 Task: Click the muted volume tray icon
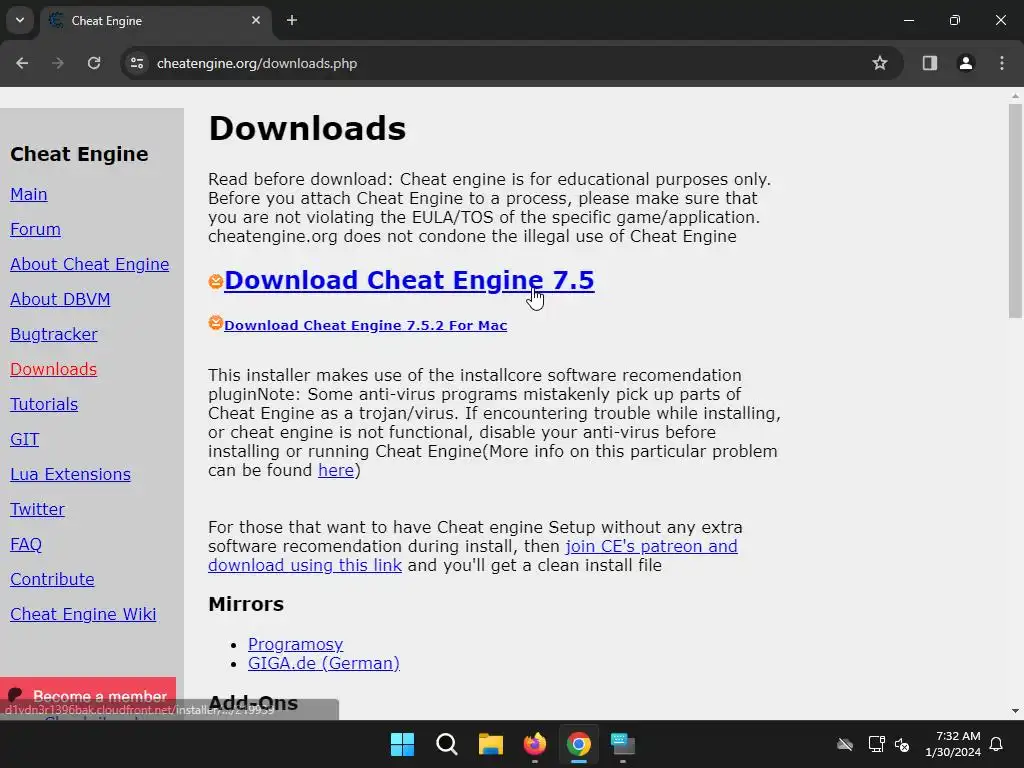[902, 744]
